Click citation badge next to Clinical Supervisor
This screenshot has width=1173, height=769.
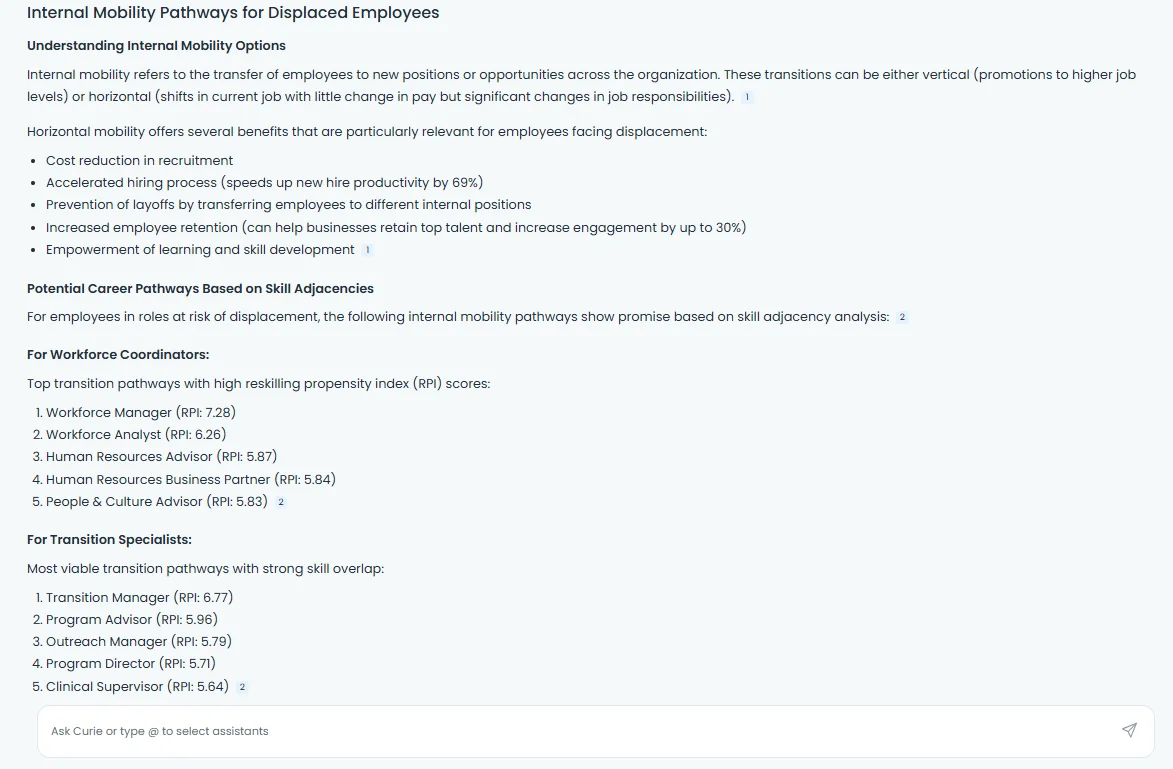click(241, 687)
